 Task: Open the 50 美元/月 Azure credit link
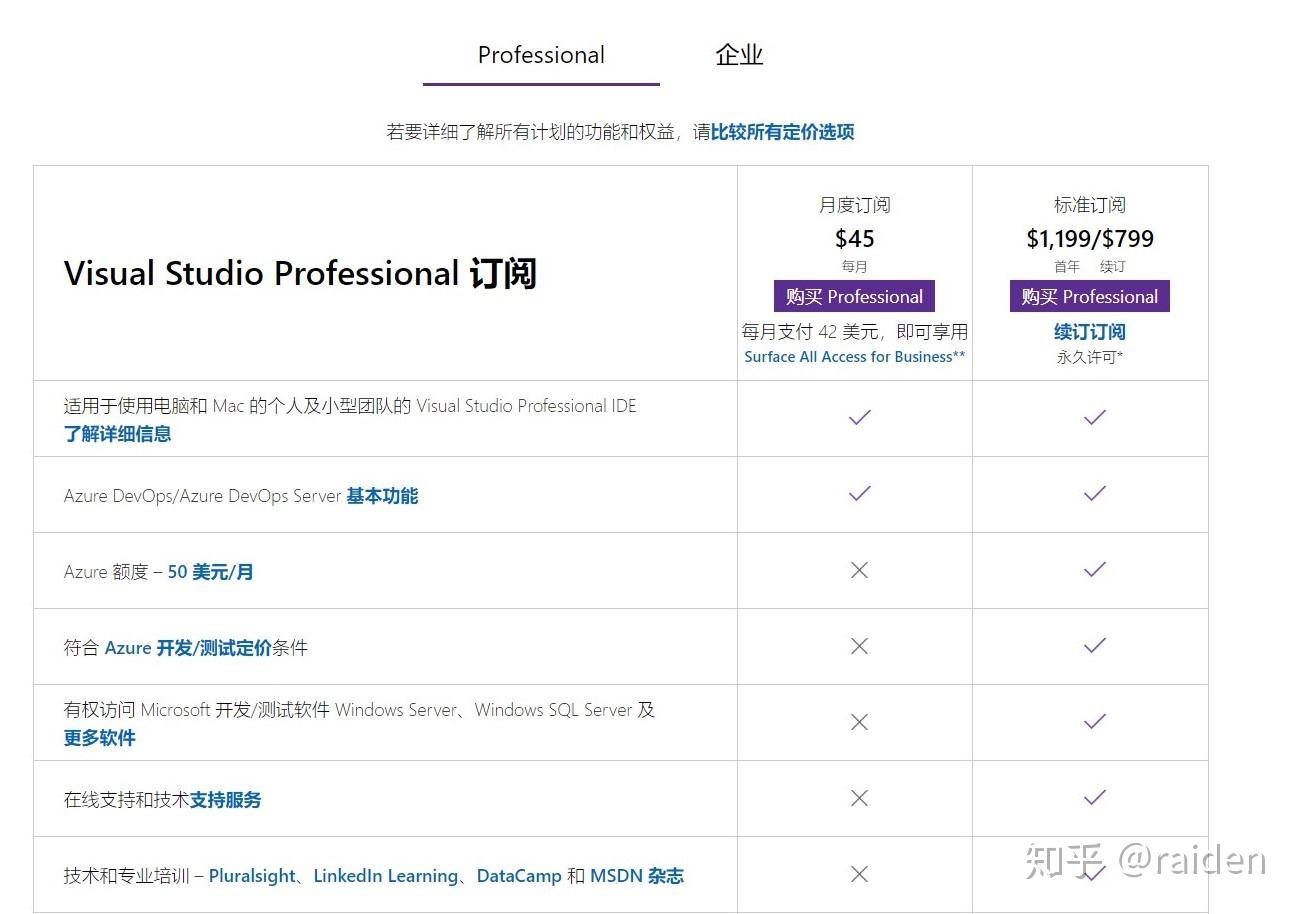pos(210,572)
